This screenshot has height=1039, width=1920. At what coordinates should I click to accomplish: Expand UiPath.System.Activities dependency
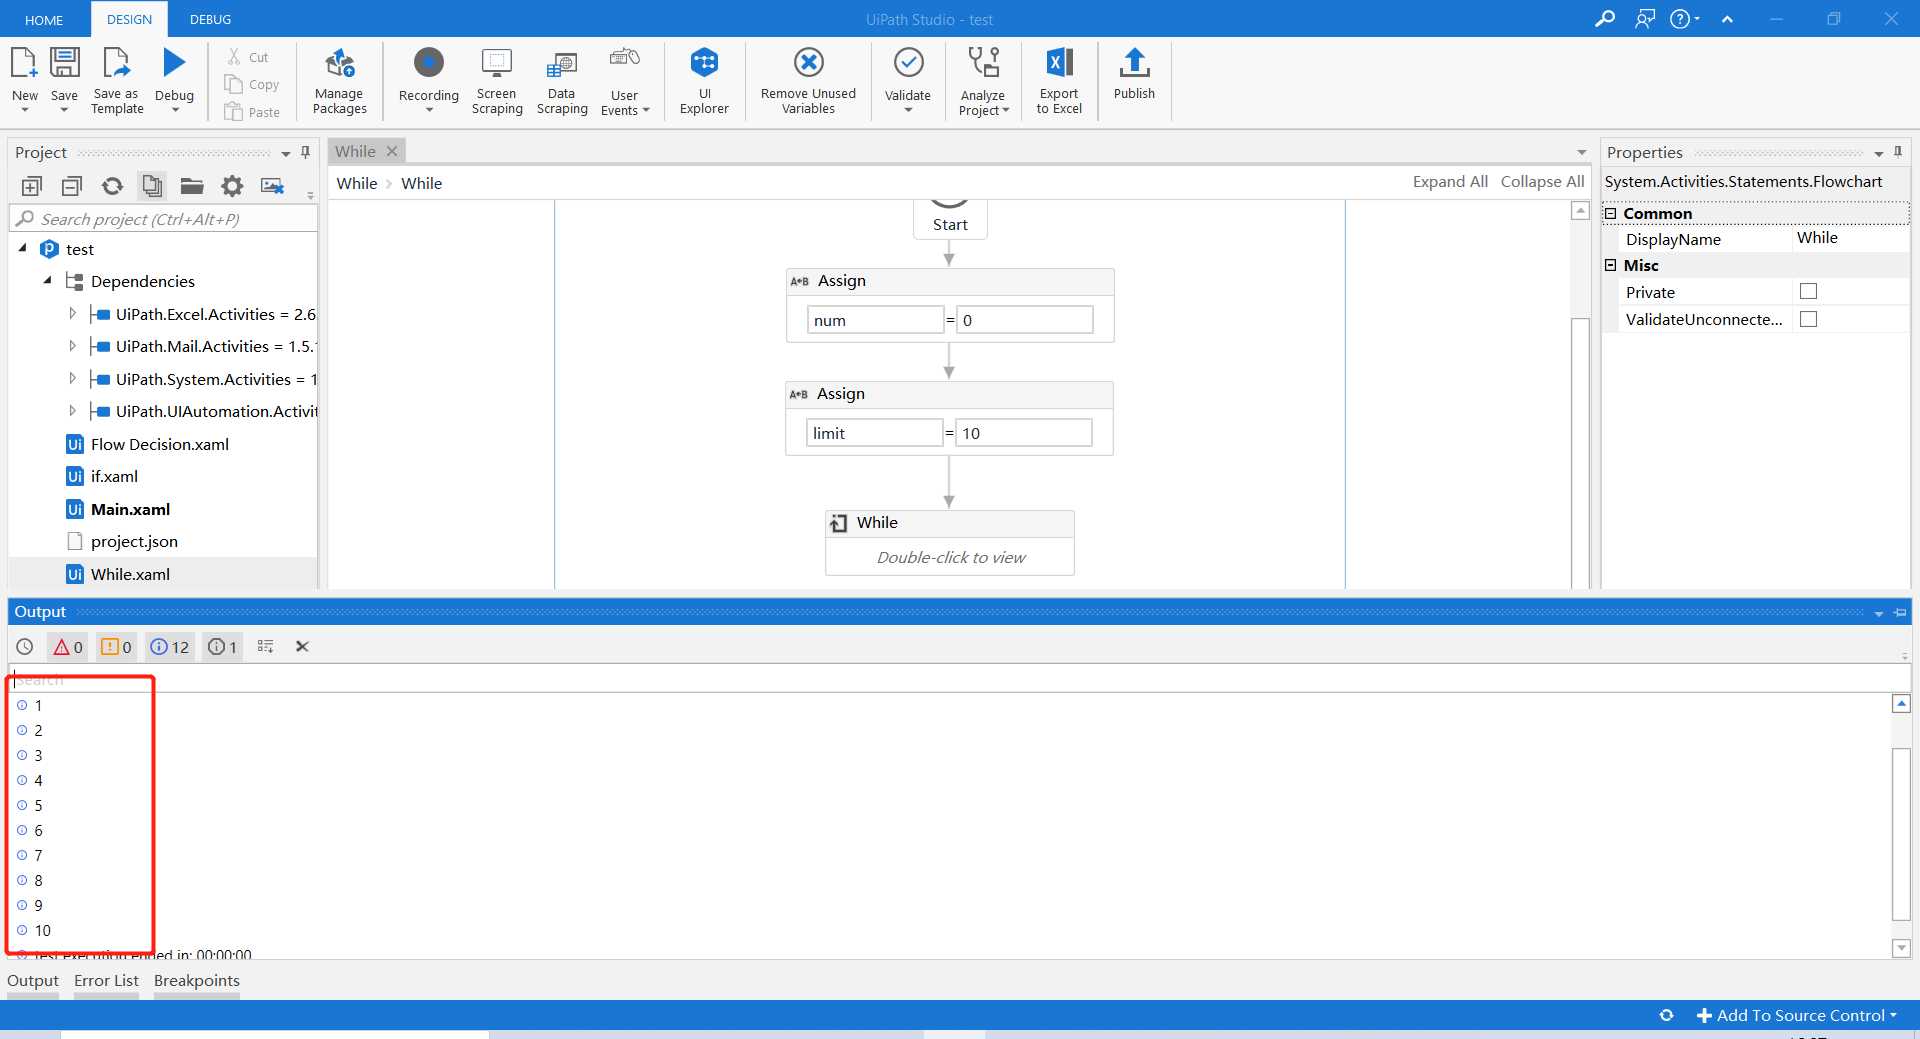(72, 378)
